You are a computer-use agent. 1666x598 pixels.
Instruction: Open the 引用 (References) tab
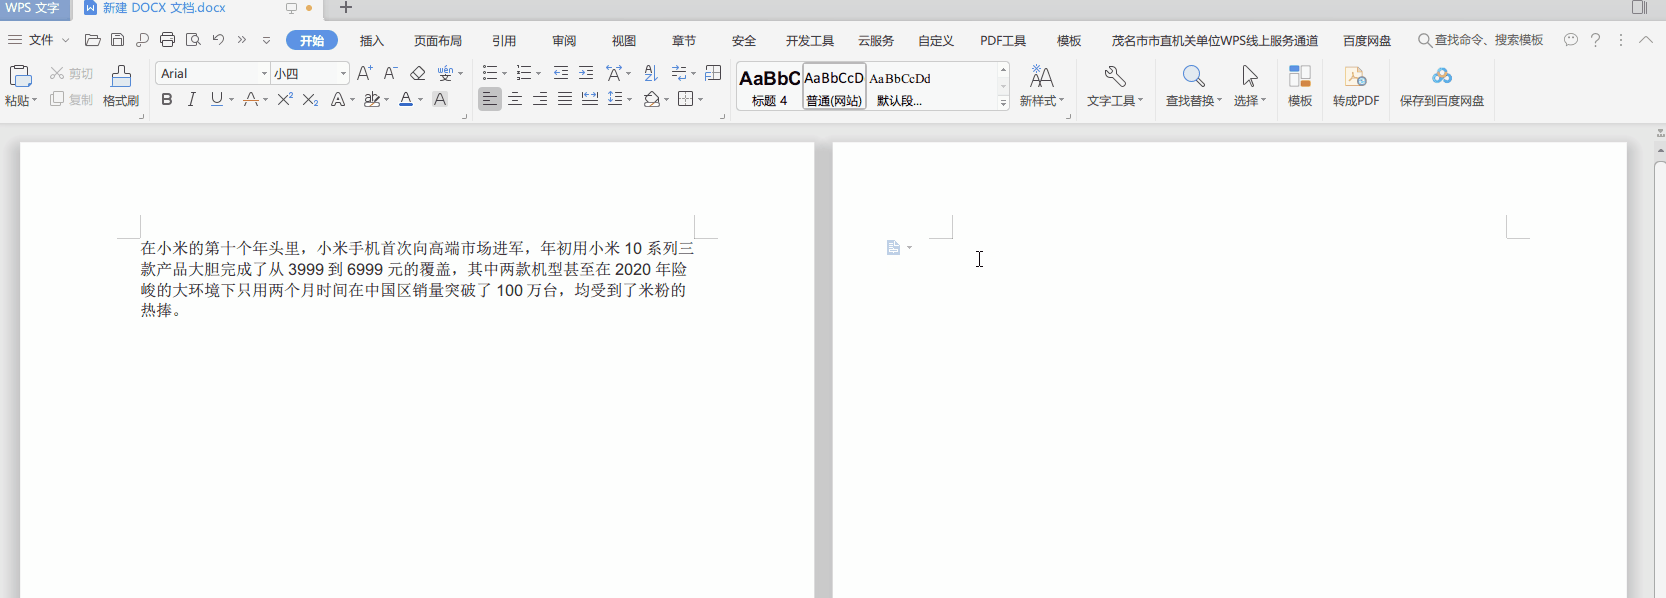(x=504, y=41)
